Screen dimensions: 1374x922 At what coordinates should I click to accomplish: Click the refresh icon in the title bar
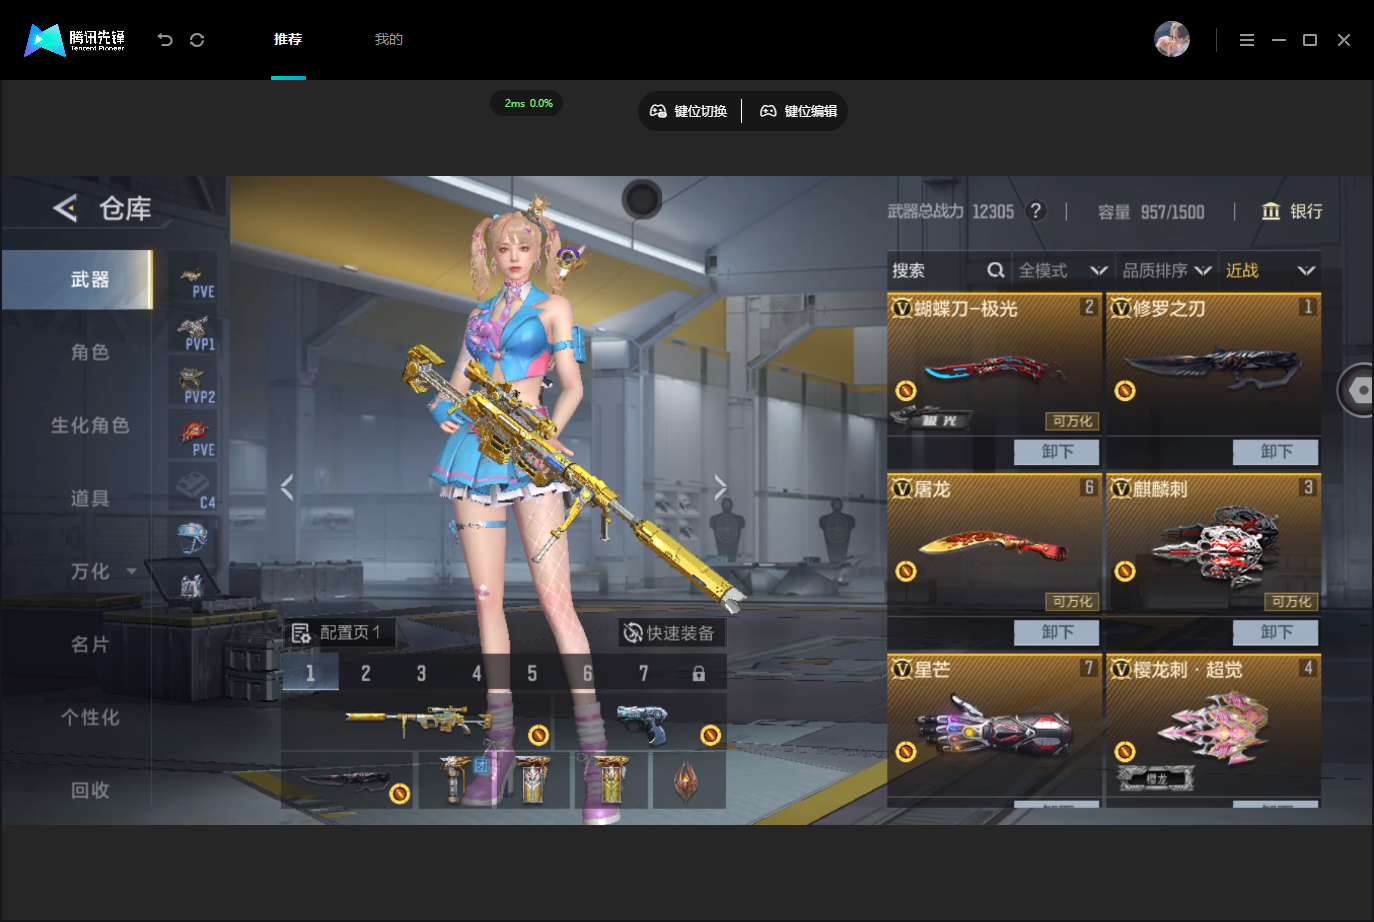197,40
